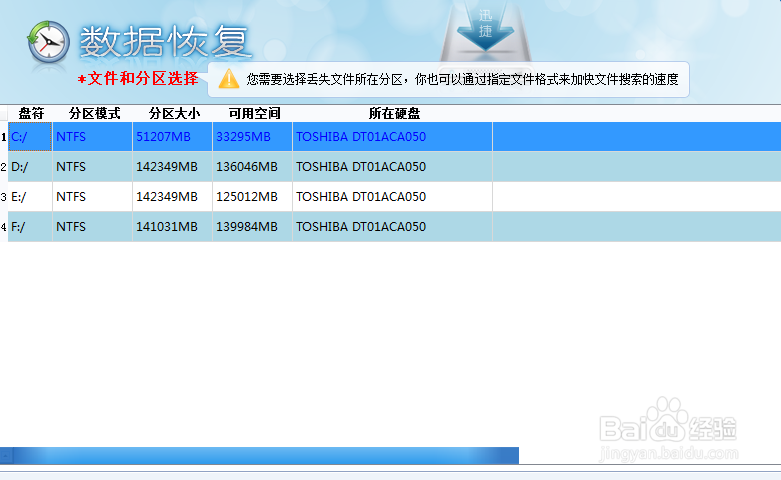Click the 136046MB free space cell
Image resolution: width=781 pixels, height=480 pixels.
click(253, 167)
